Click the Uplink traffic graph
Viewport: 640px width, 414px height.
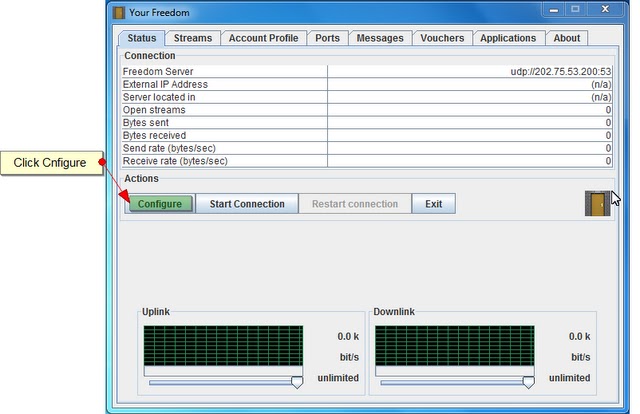coord(223,345)
